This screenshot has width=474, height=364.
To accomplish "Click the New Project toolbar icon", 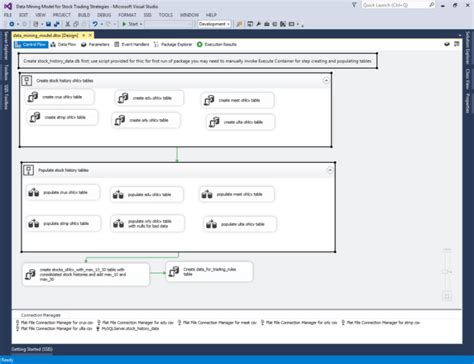I will point(36,24).
